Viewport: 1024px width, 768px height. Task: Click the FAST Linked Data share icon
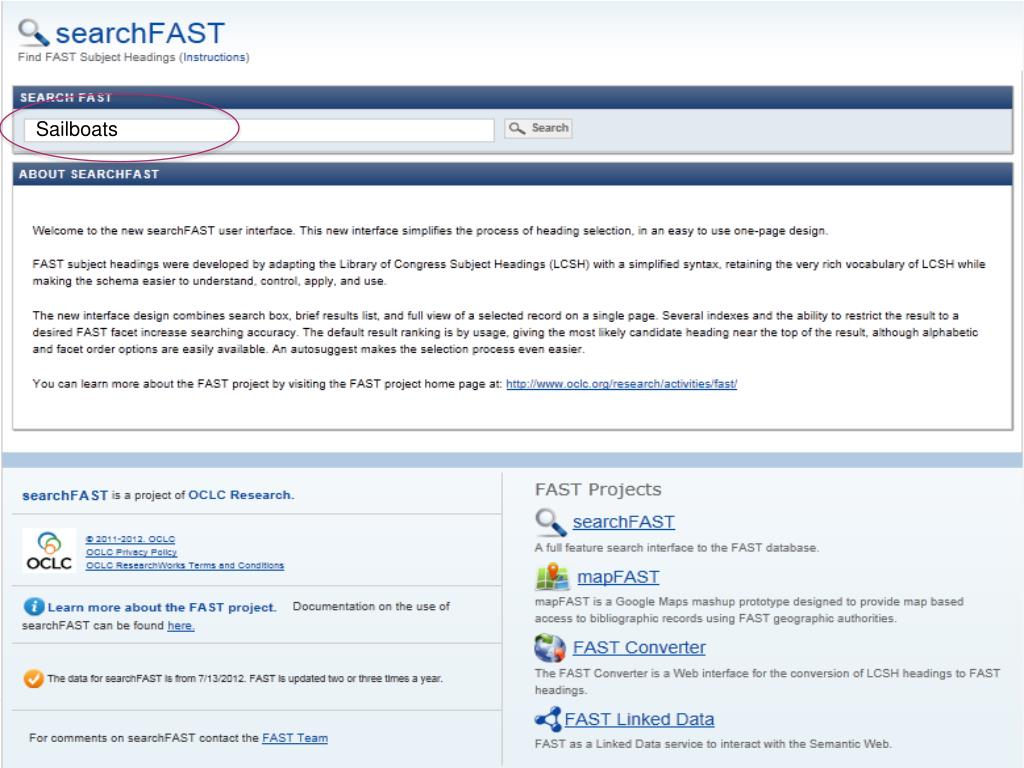click(x=548, y=719)
